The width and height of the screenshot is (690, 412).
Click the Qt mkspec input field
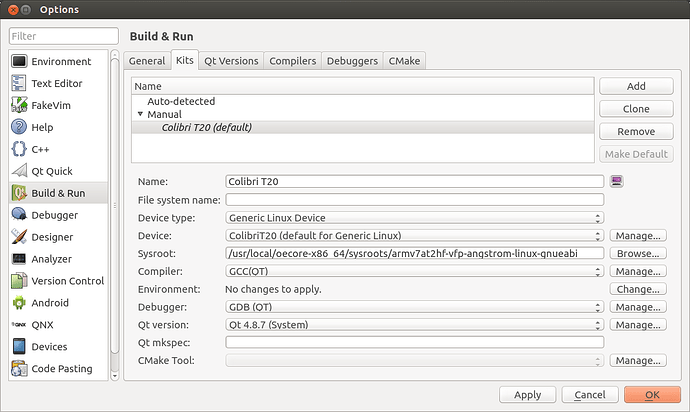(x=415, y=342)
